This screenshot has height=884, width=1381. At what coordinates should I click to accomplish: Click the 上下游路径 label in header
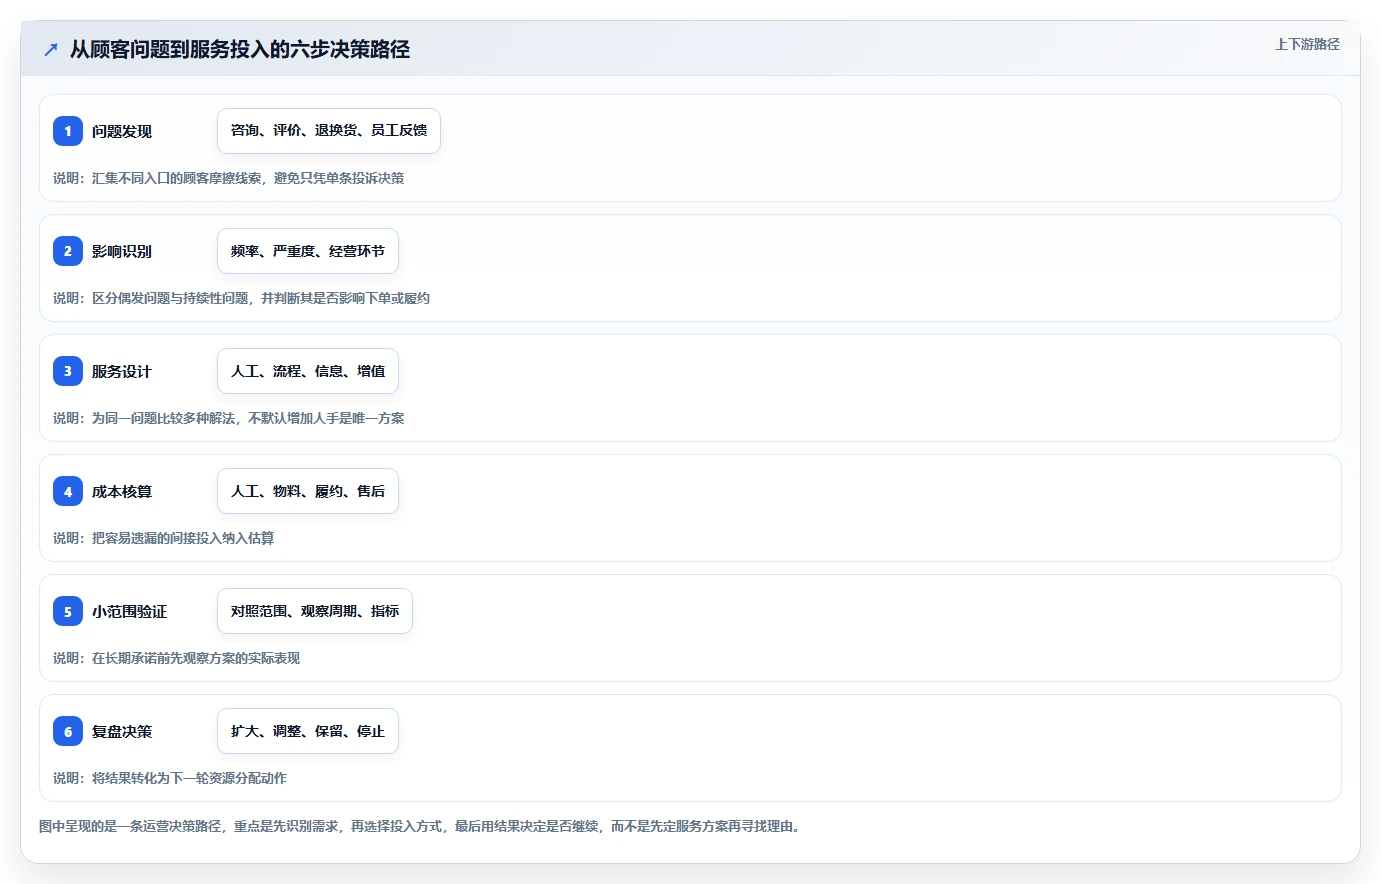pos(1307,44)
